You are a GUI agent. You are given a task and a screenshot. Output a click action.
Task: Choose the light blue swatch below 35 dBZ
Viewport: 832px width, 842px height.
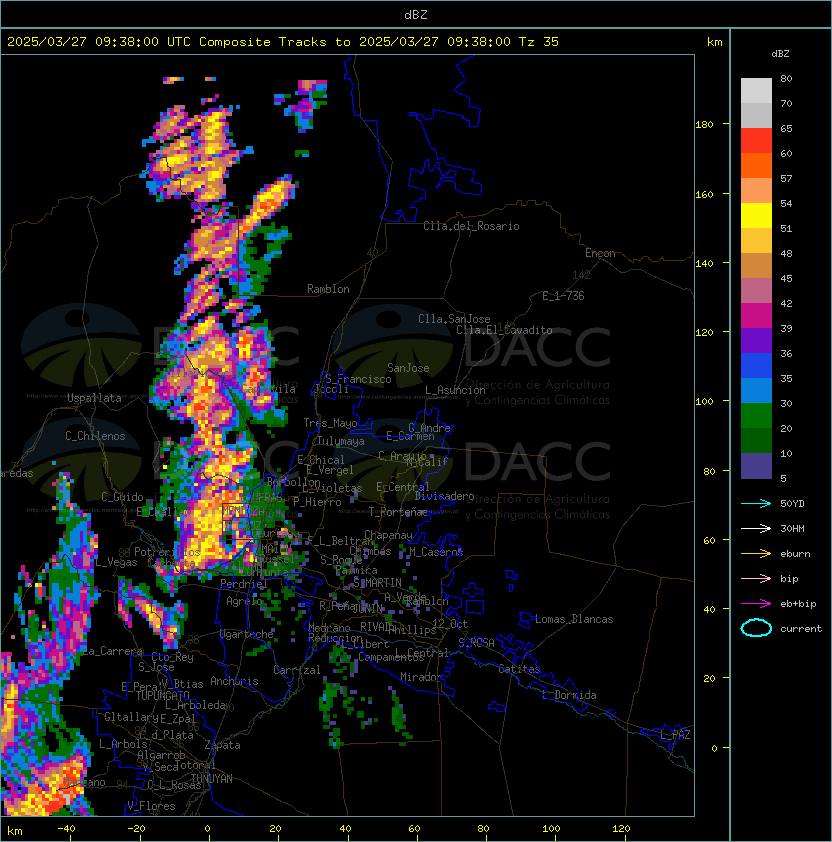[756, 391]
